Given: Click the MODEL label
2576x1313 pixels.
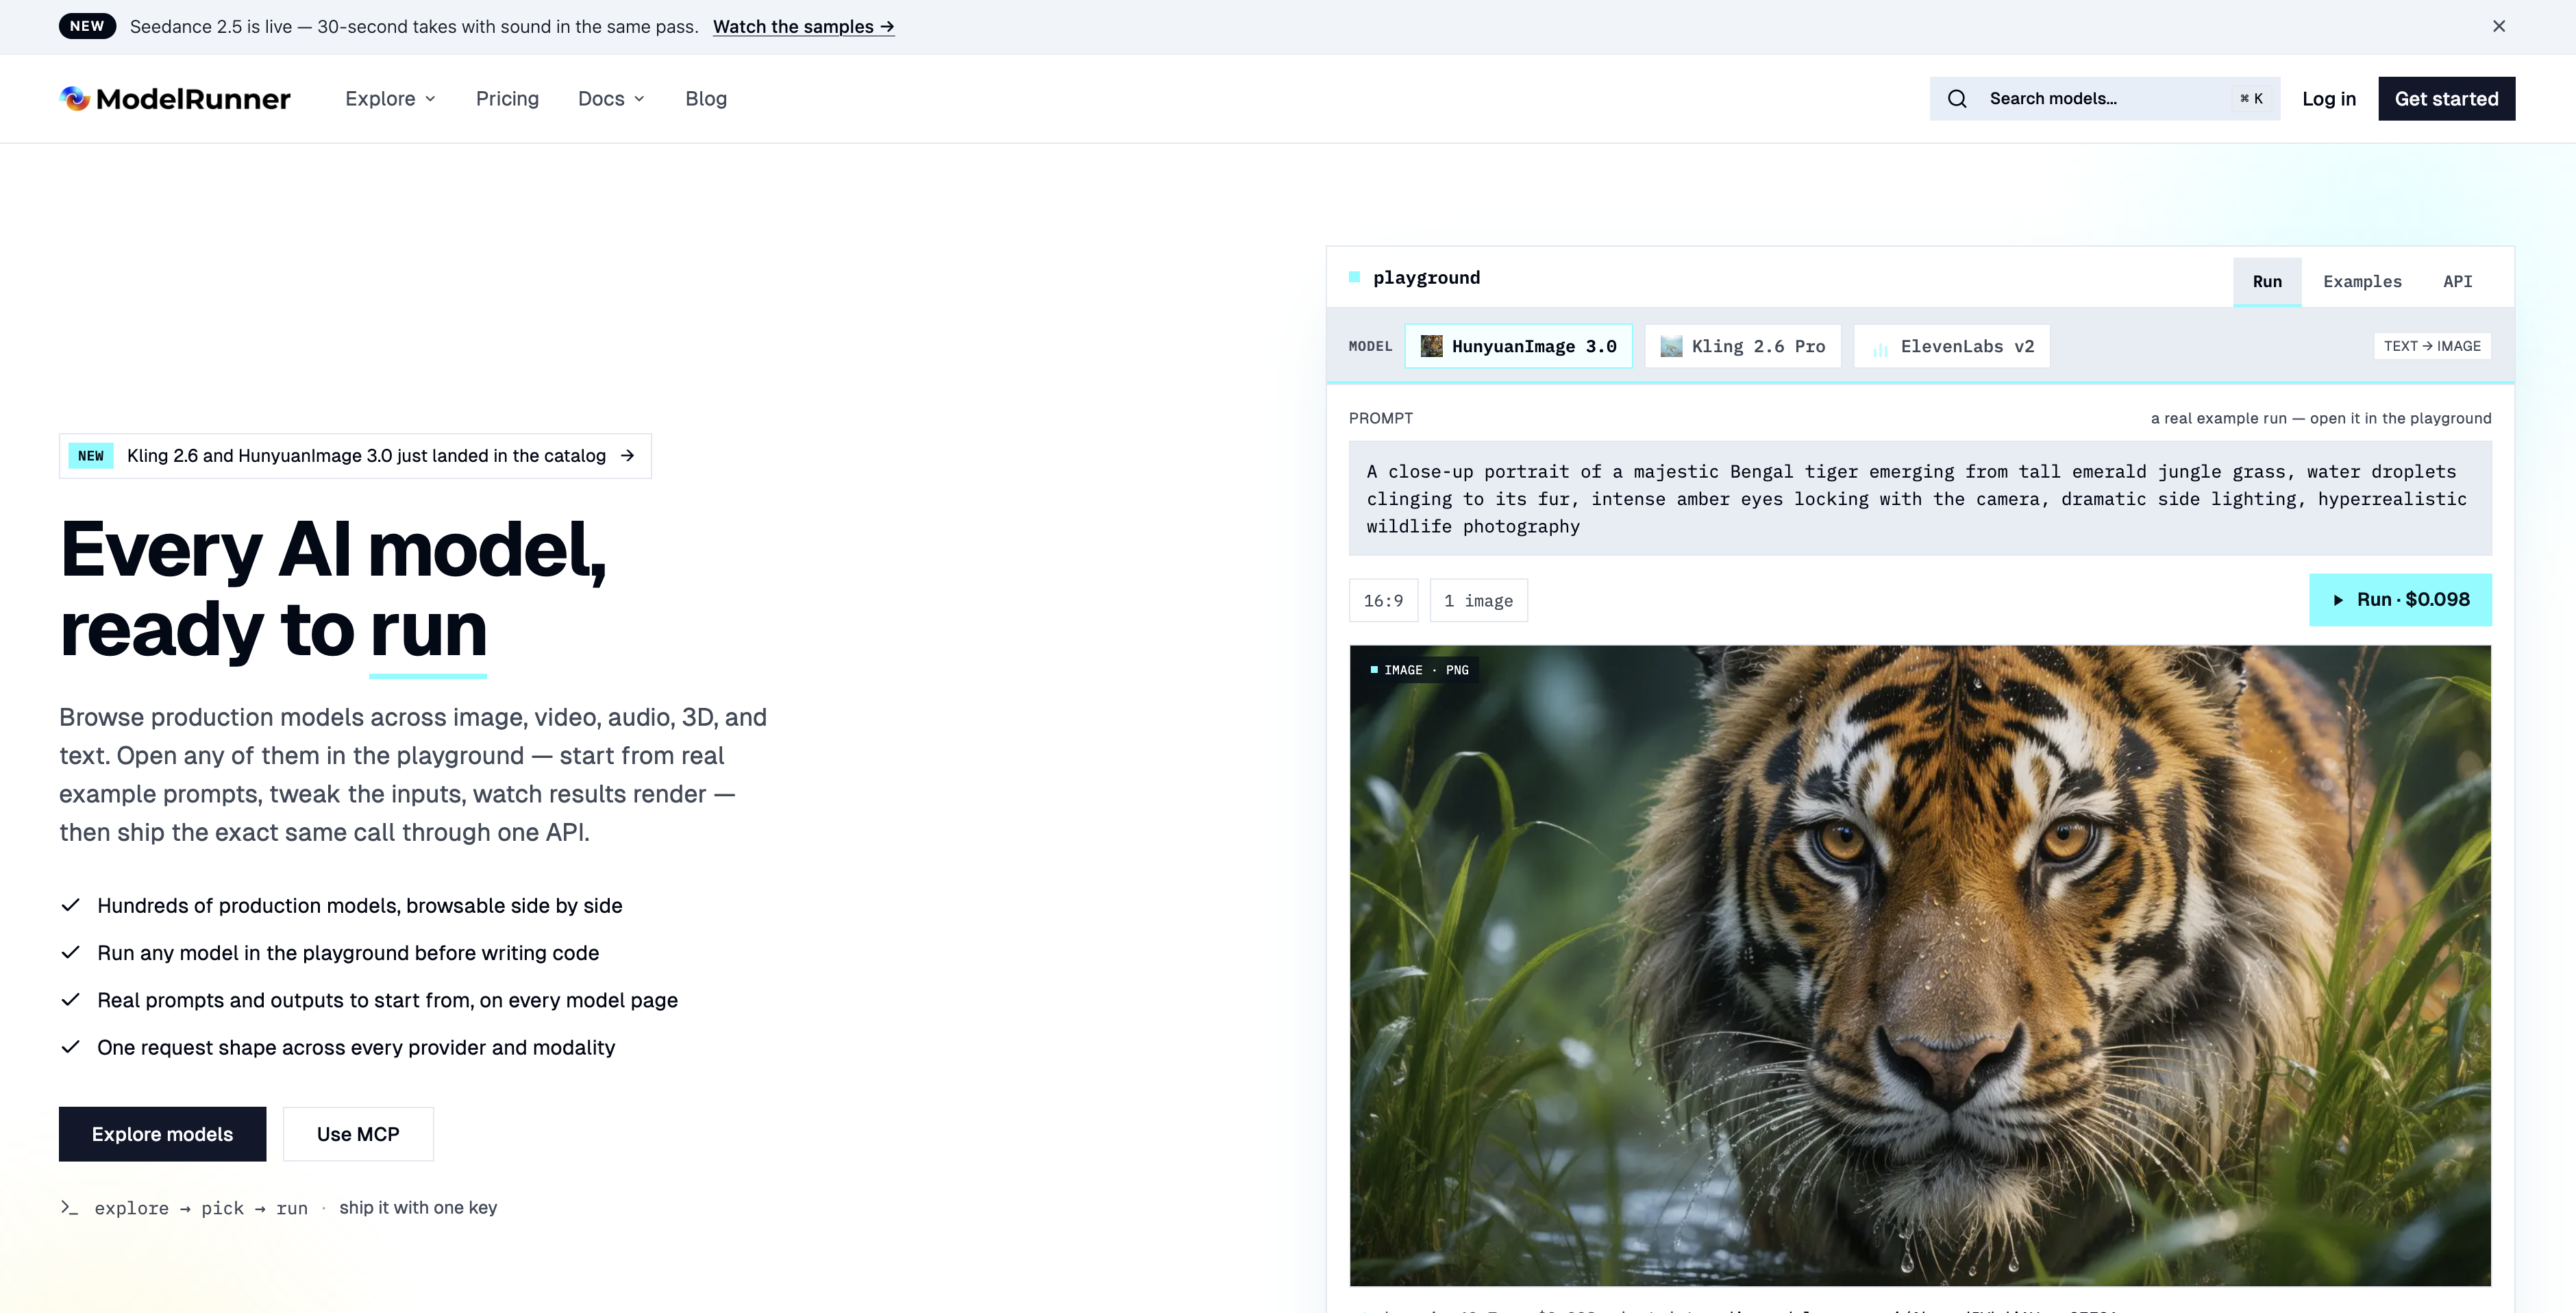Looking at the screenshot, I should pyautogui.click(x=1369, y=346).
